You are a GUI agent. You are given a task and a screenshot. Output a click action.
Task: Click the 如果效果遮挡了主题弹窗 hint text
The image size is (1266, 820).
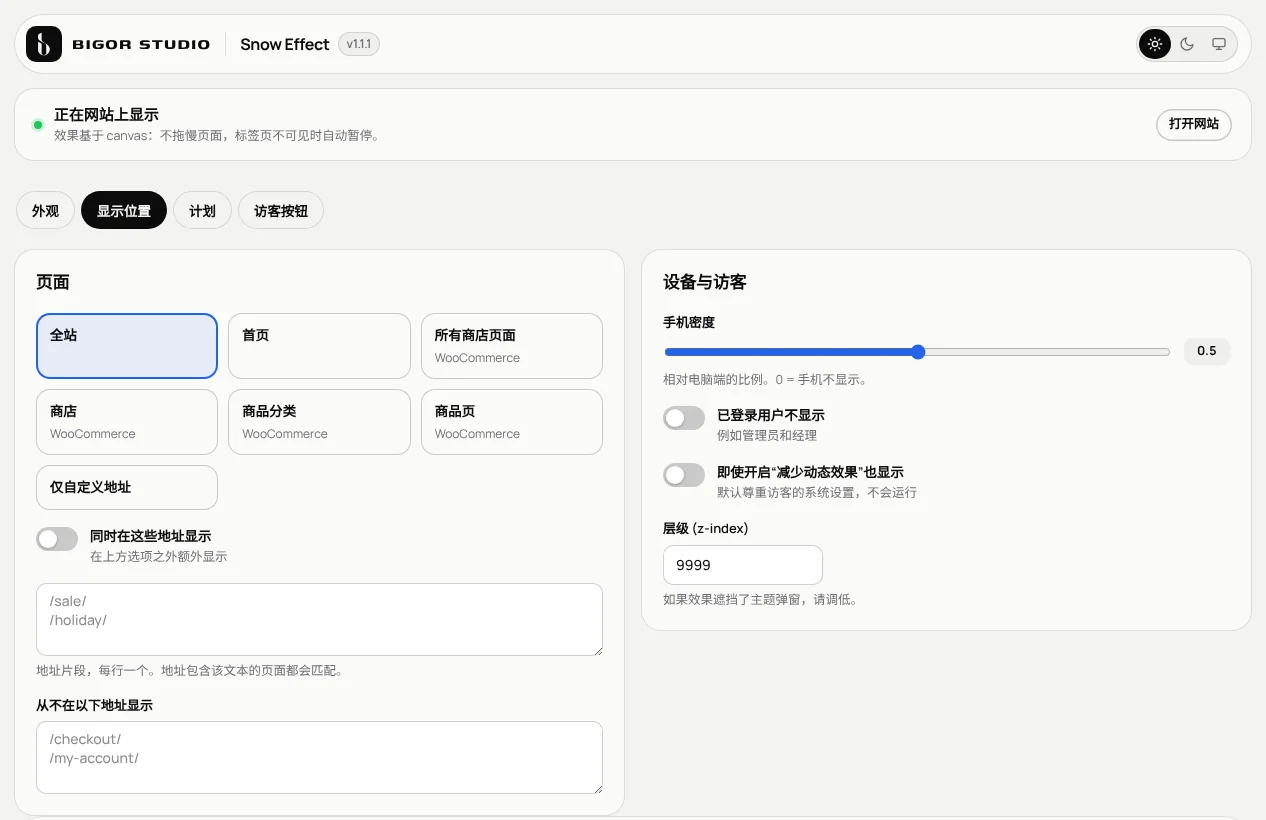coord(761,600)
